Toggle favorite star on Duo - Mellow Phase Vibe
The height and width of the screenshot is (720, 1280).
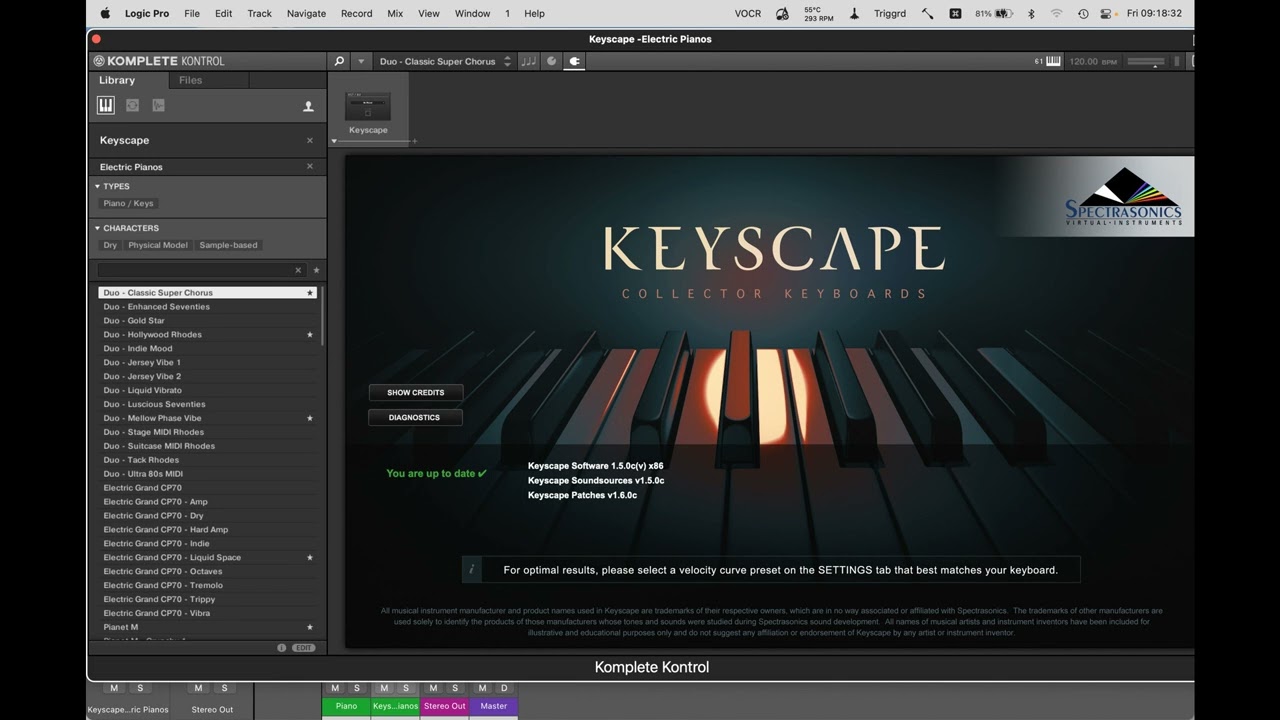[x=310, y=418]
